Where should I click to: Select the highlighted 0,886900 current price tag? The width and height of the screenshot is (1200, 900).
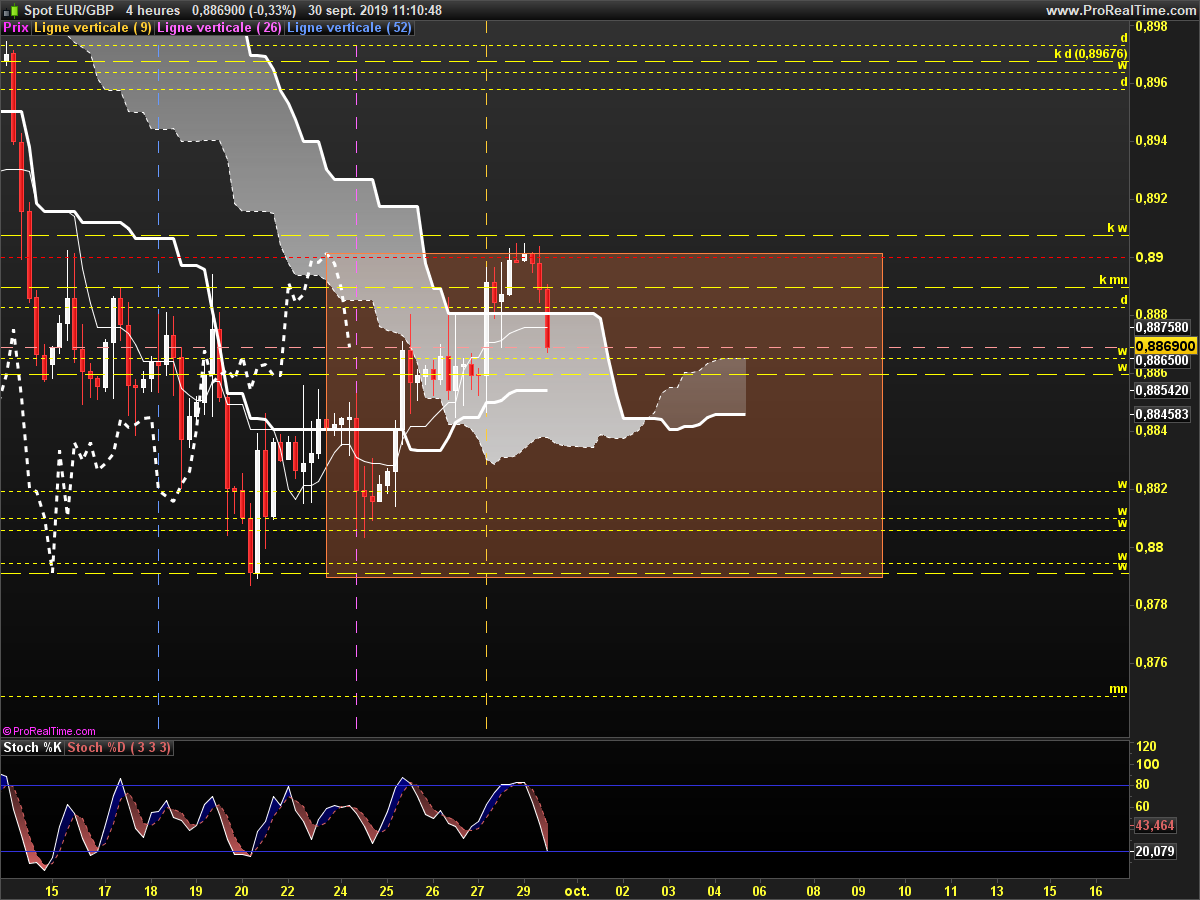[x=1164, y=346]
